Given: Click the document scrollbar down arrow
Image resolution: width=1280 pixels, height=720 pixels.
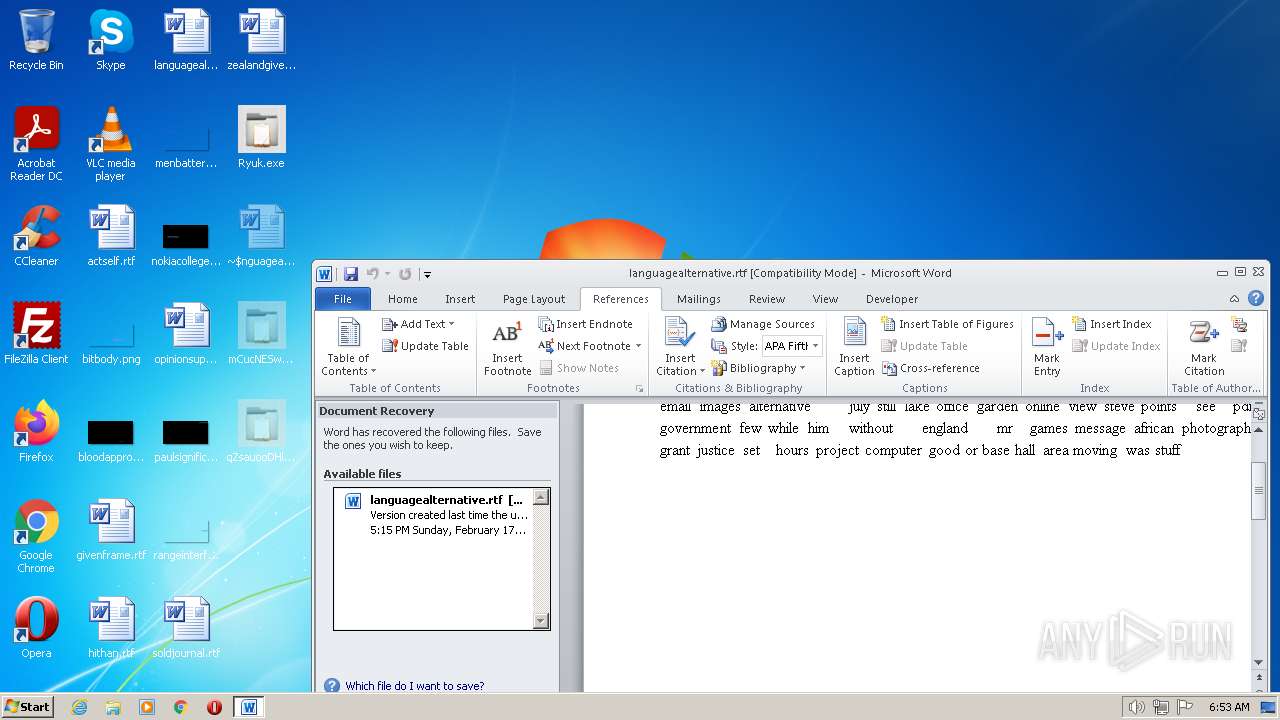Looking at the screenshot, I should click(x=1259, y=663).
